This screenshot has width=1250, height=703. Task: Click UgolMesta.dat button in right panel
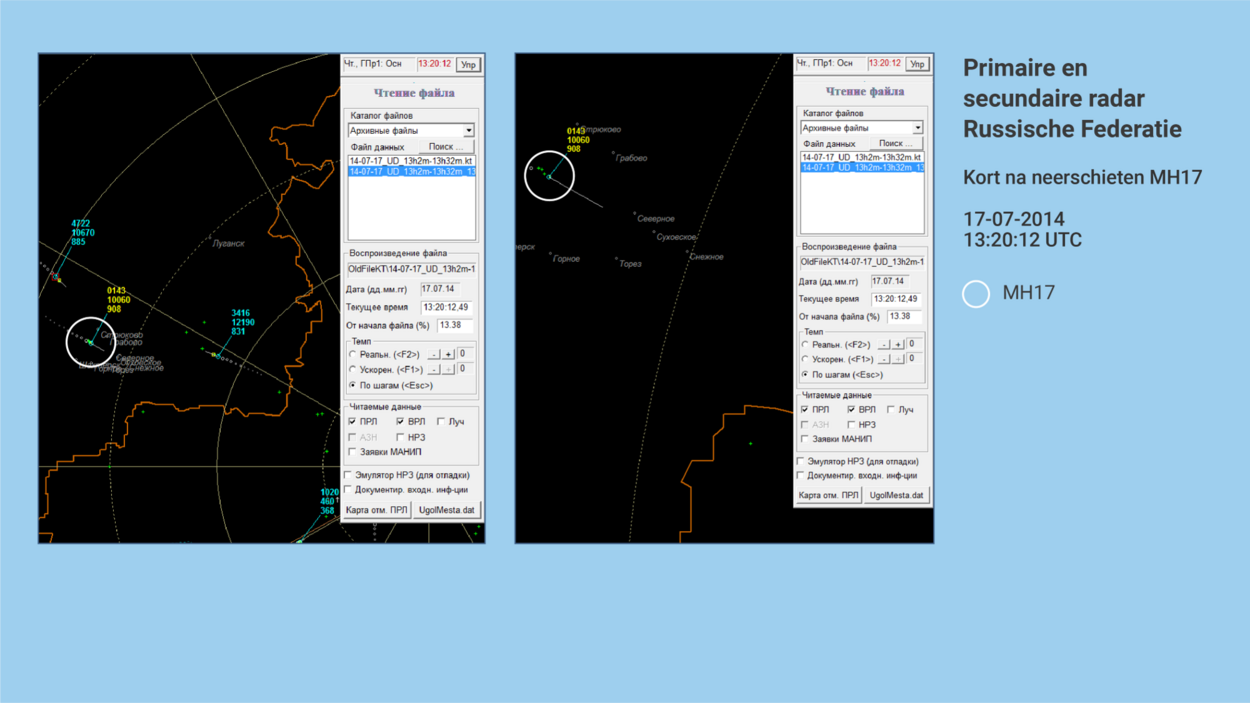896,495
